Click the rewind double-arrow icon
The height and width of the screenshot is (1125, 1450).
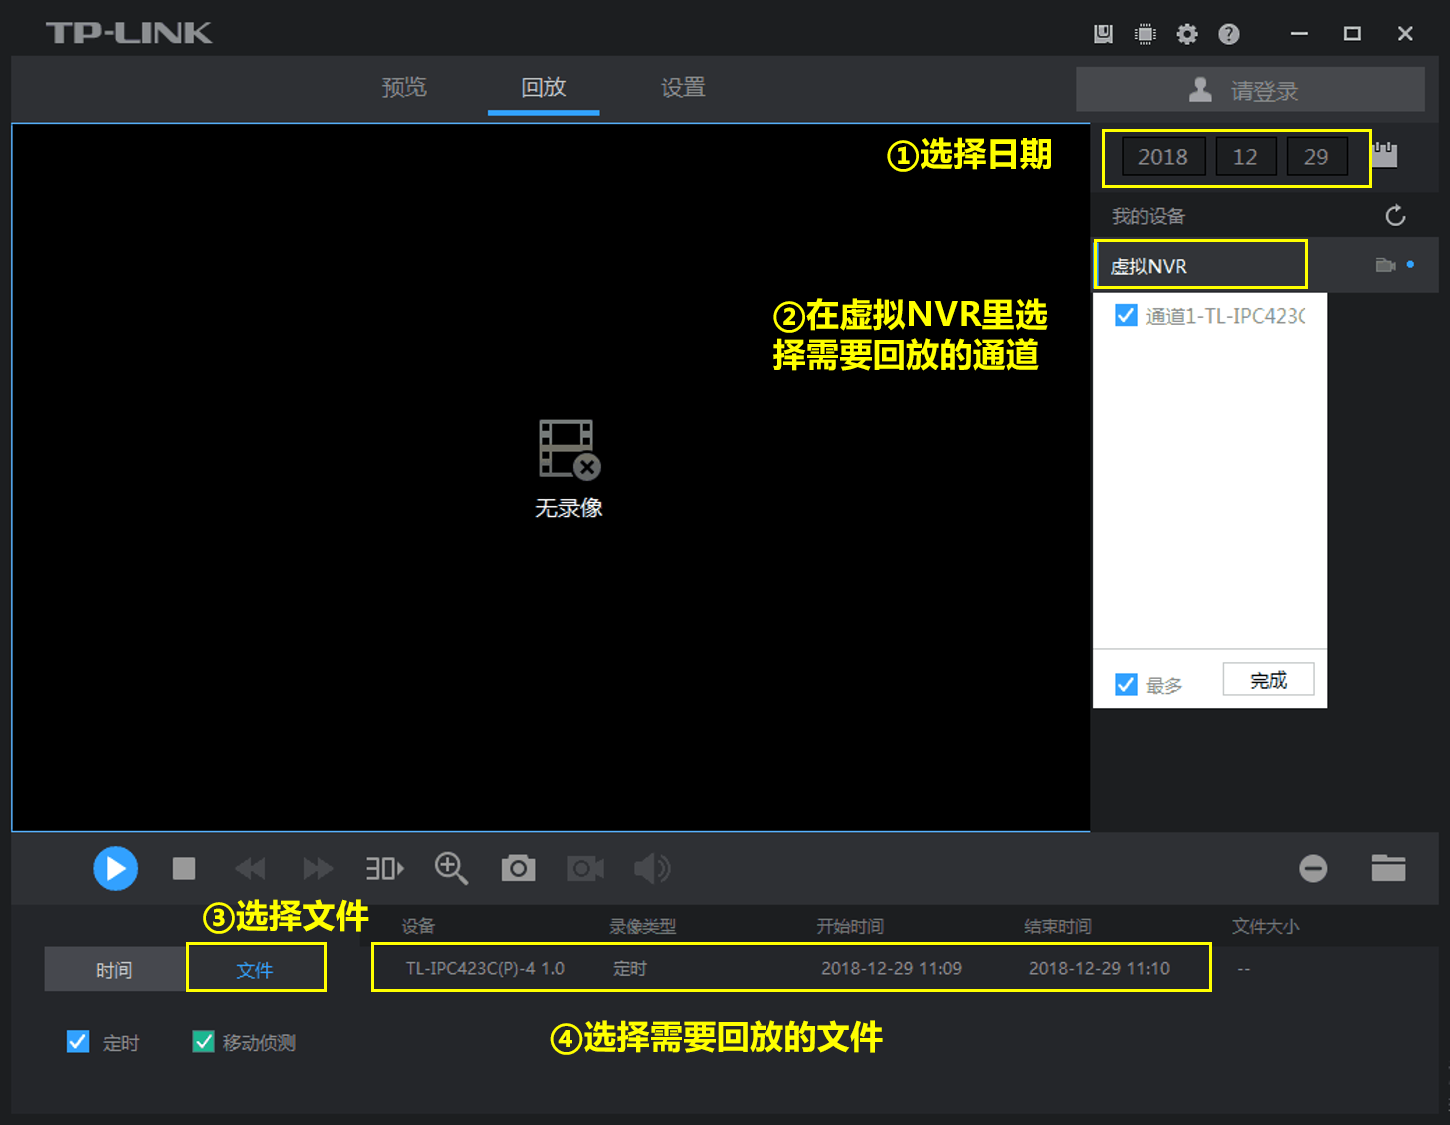[251, 868]
